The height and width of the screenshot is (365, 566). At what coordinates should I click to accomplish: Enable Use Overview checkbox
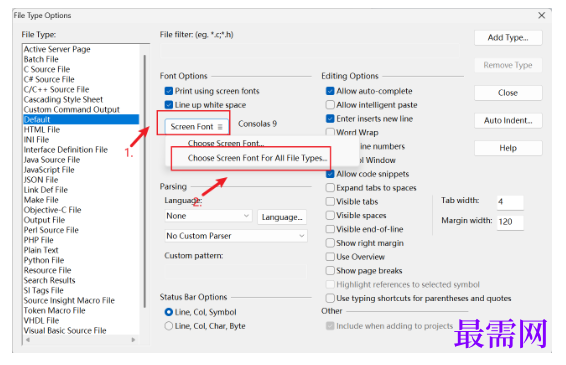tap(330, 257)
